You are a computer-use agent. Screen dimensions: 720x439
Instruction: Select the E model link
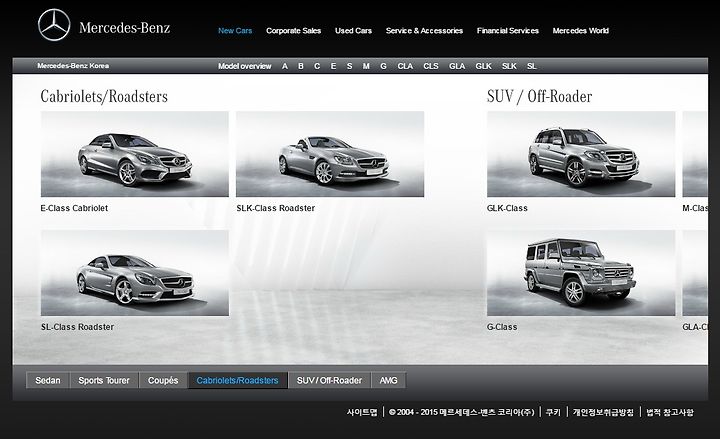click(x=333, y=66)
